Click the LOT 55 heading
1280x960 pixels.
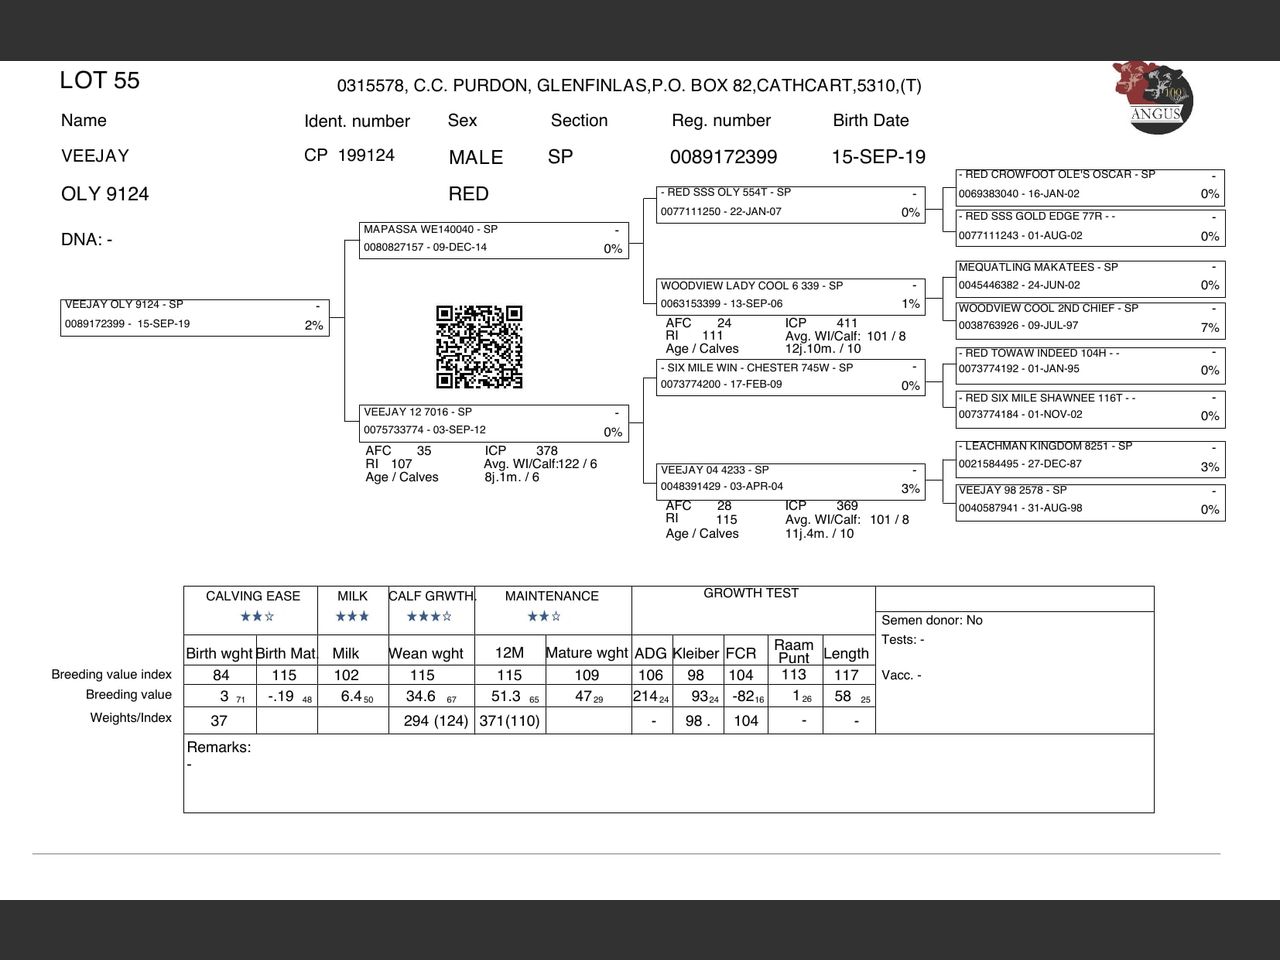[x=100, y=81]
